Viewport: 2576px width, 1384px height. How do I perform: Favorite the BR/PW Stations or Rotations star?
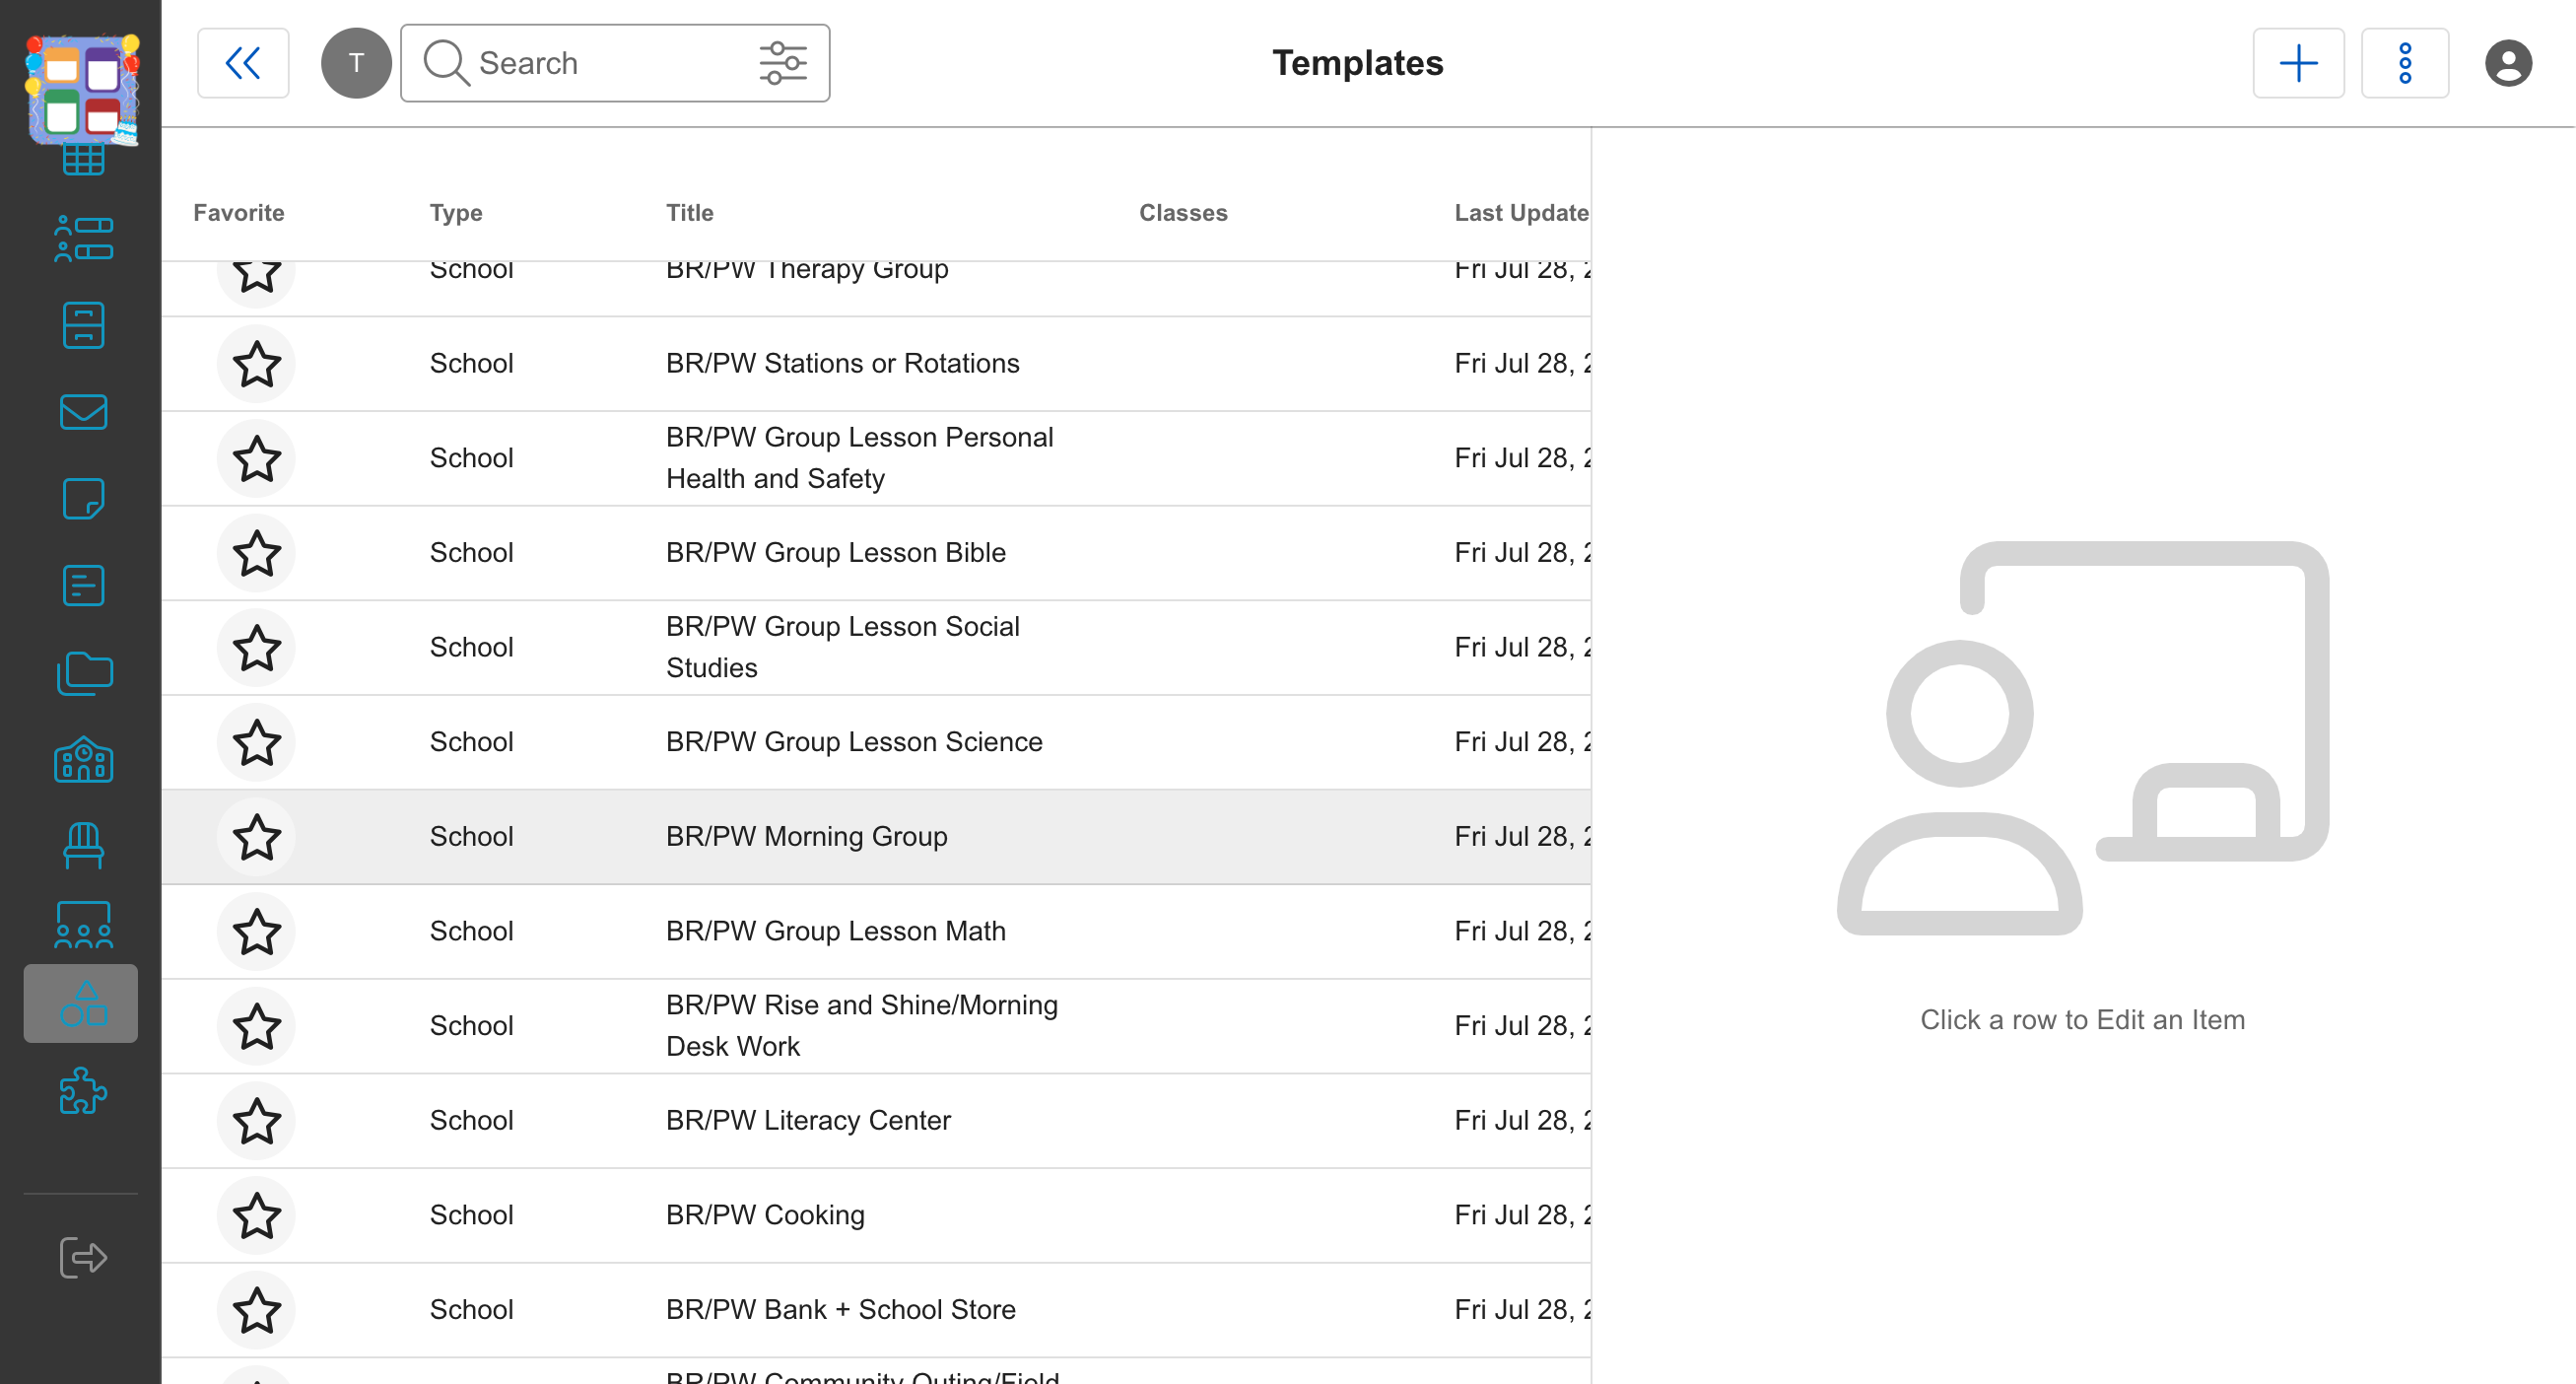click(x=257, y=364)
